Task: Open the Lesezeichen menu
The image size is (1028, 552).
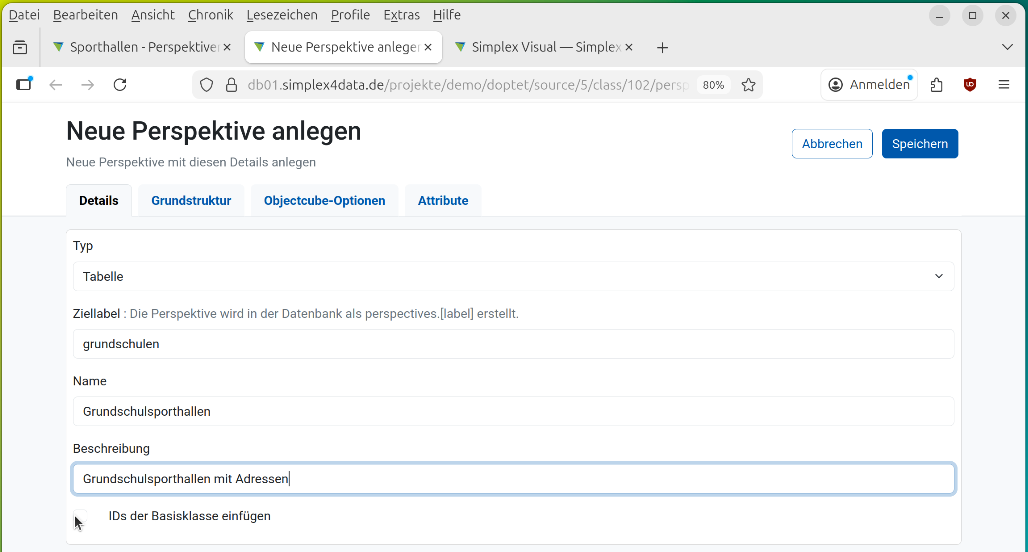Action: coord(283,15)
